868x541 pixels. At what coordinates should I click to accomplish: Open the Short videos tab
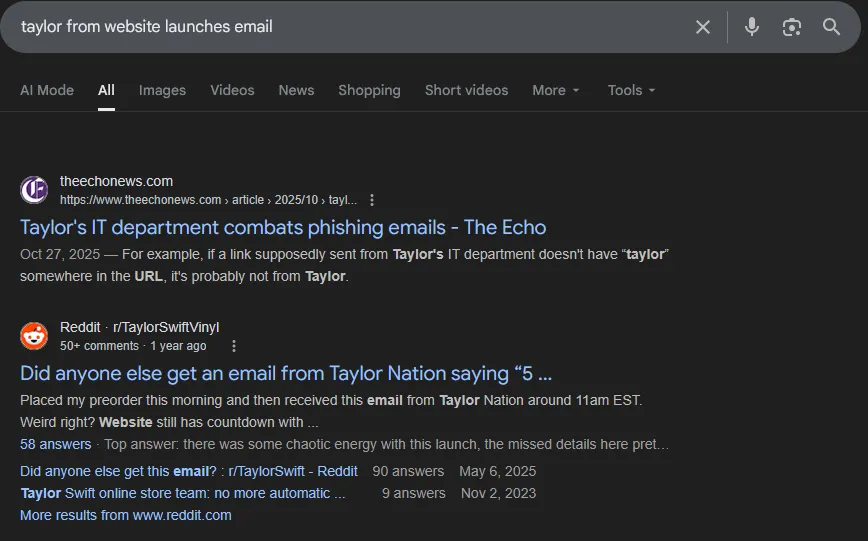point(466,90)
